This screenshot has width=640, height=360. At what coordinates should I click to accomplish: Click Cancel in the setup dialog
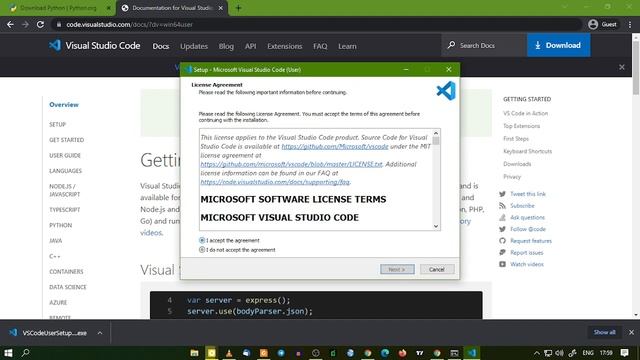coord(437,269)
